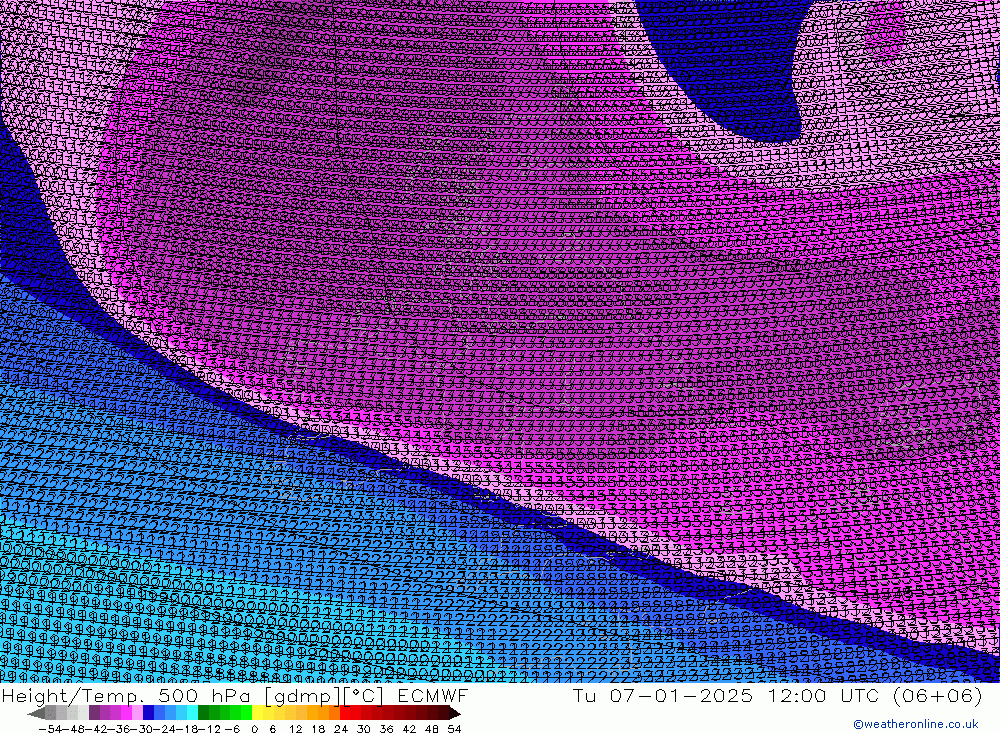
Task: Open the weatheronline.co.uk copyright link
Action: (x=915, y=723)
